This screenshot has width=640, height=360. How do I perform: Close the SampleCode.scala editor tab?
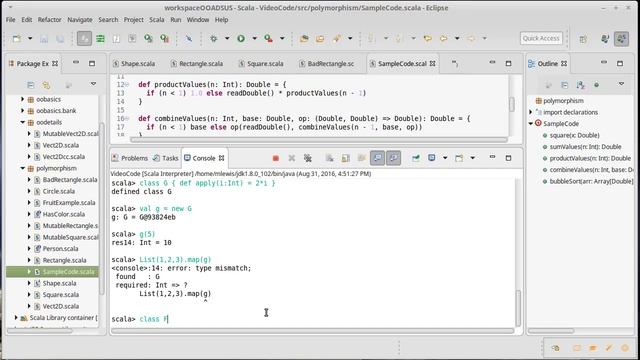[x=433, y=63]
